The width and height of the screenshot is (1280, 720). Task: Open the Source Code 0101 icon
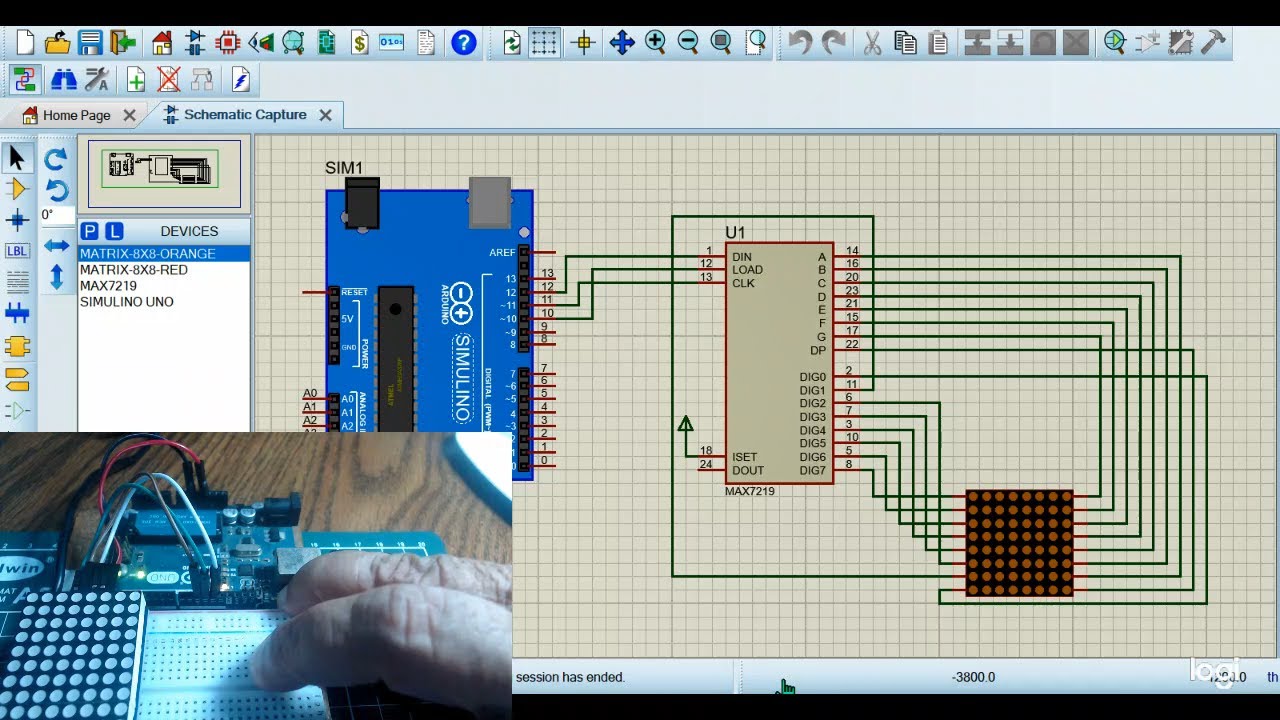pos(392,43)
